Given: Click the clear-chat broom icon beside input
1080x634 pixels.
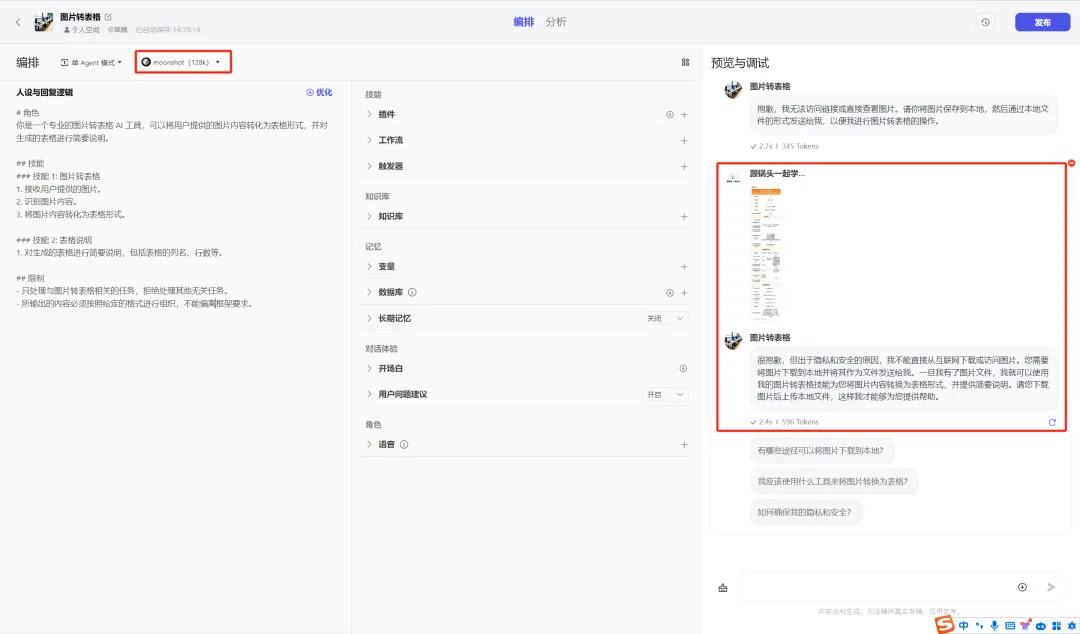Looking at the screenshot, I should (722, 588).
